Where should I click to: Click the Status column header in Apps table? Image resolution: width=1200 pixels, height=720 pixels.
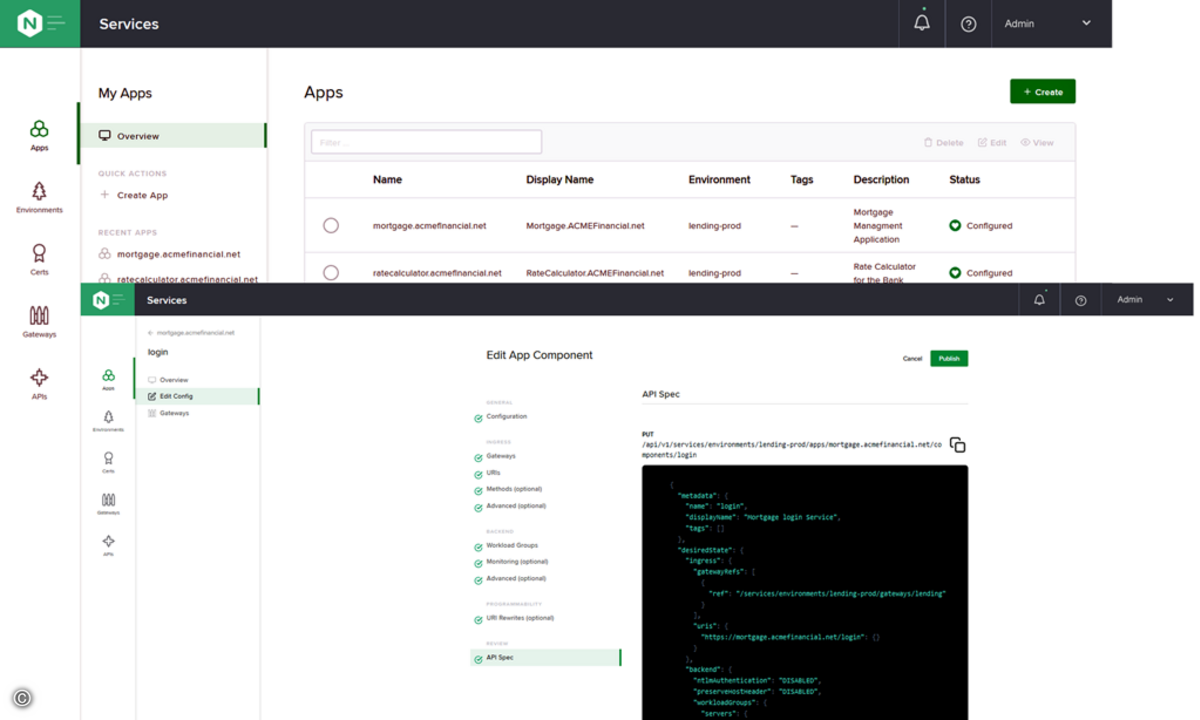pyautogui.click(x=964, y=180)
